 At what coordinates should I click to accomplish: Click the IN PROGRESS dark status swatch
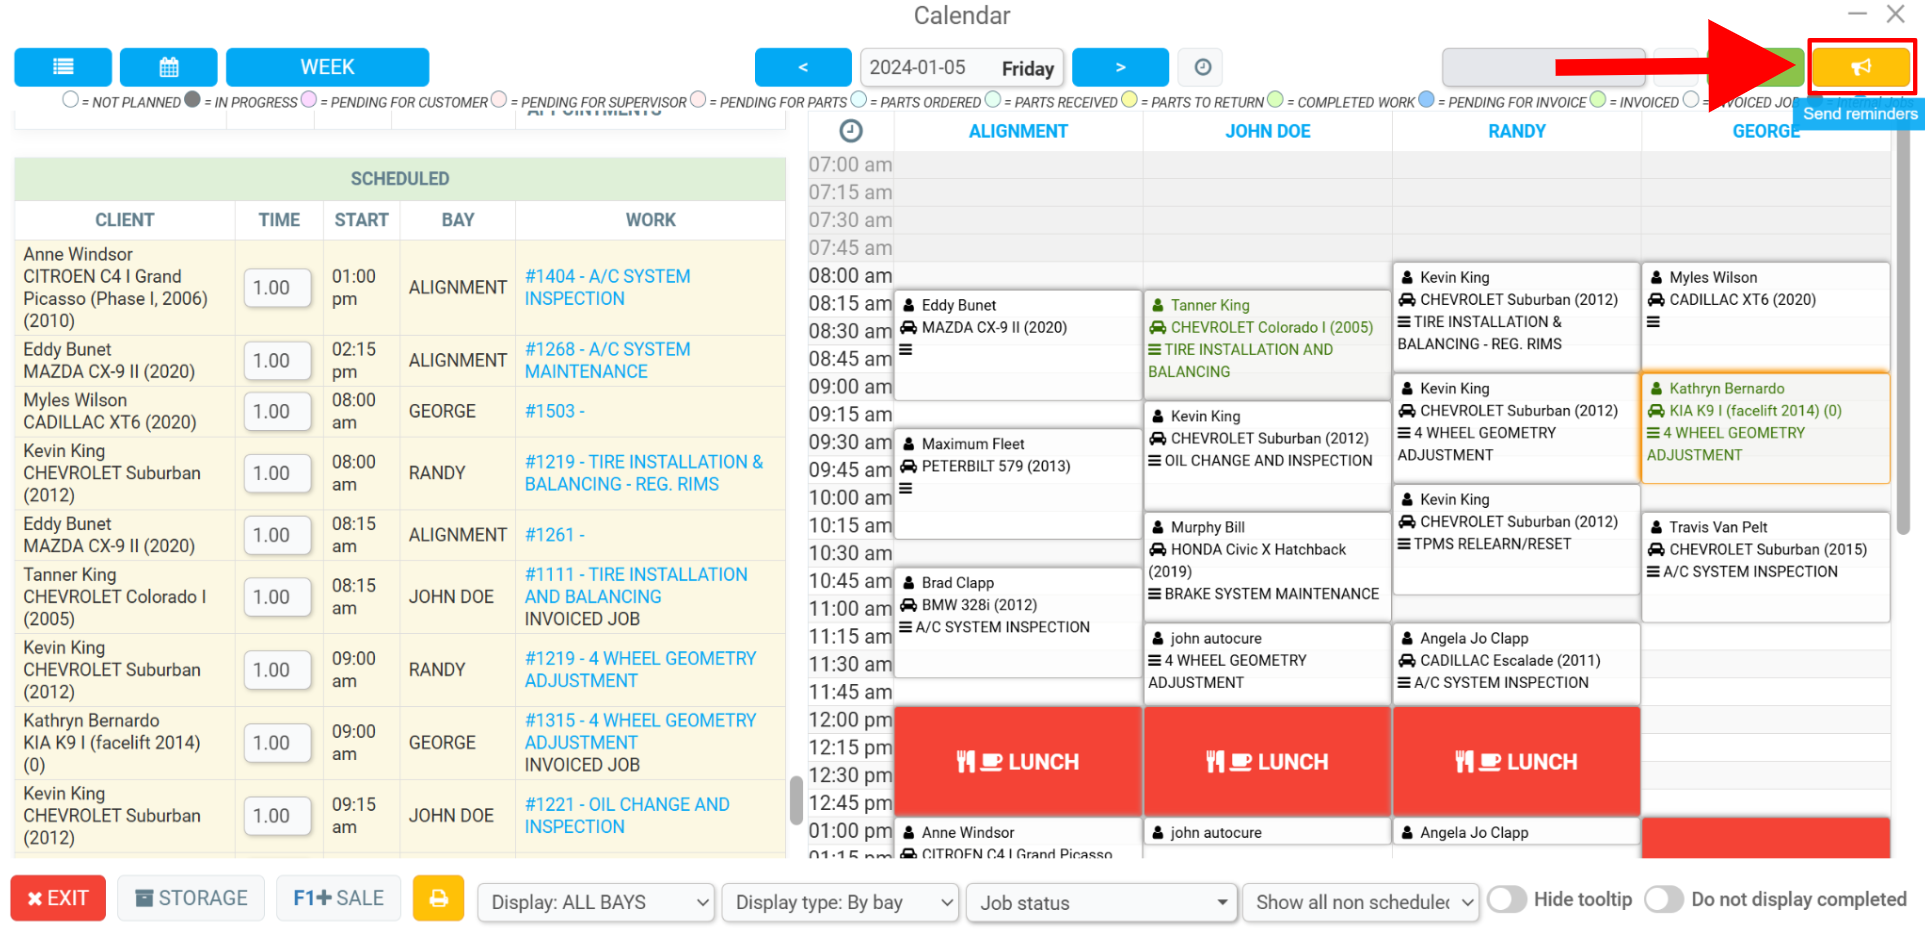click(193, 100)
